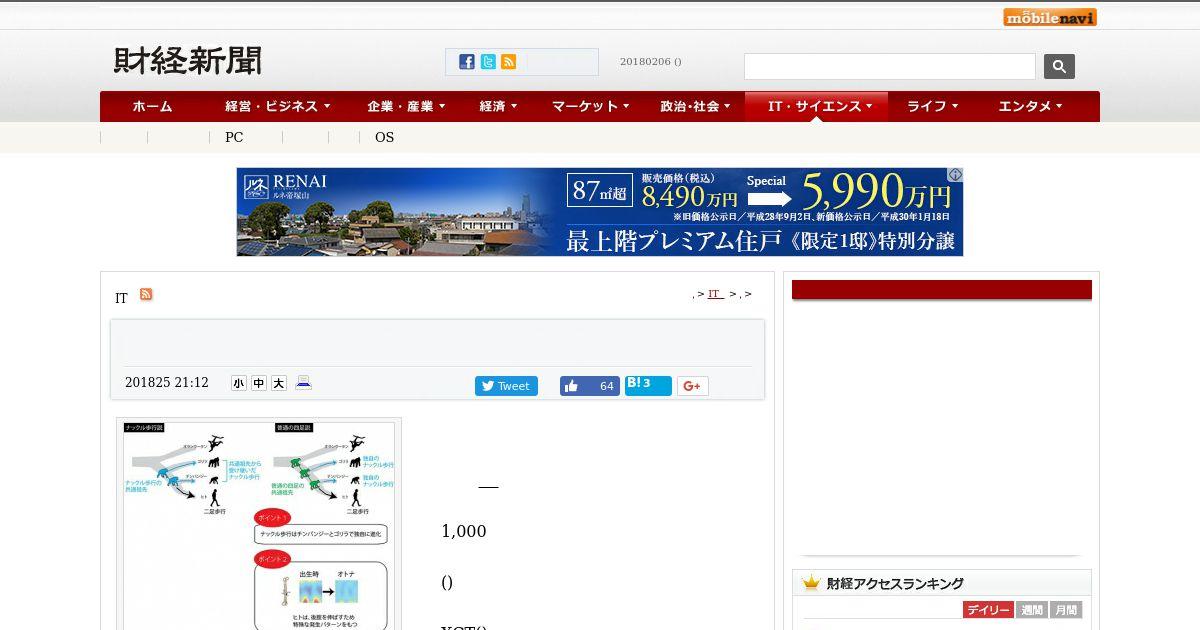
Task: Expand the 政治・社会 dropdown menu
Action: pyautogui.click(x=695, y=106)
